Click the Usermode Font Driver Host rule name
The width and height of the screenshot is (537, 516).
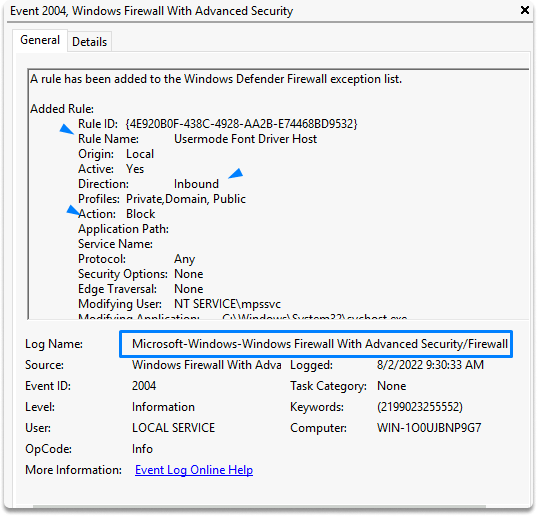246,139
